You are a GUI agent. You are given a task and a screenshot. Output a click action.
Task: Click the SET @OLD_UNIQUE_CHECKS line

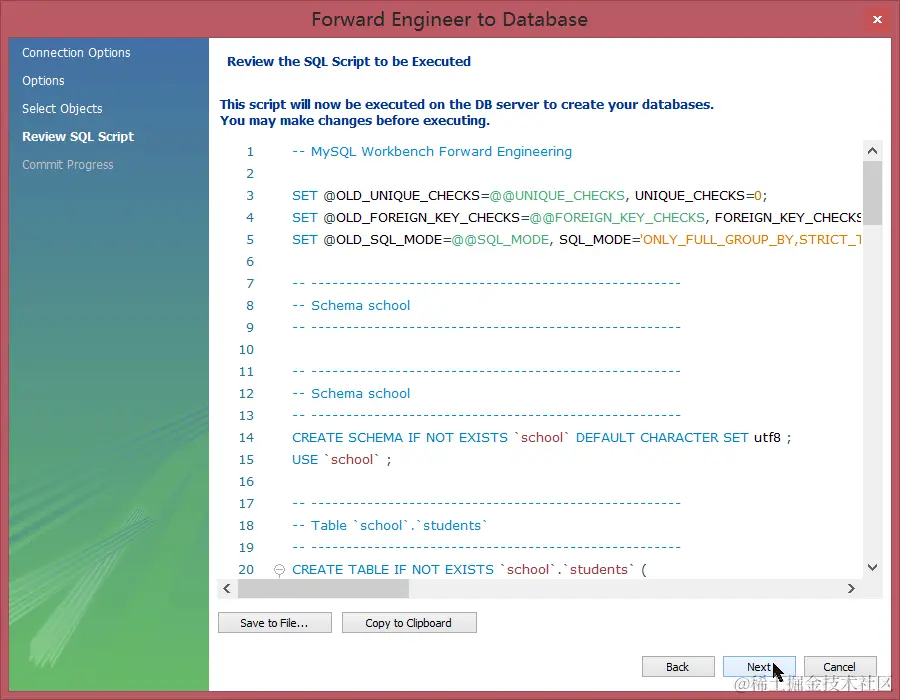click(x=529, y=196)
